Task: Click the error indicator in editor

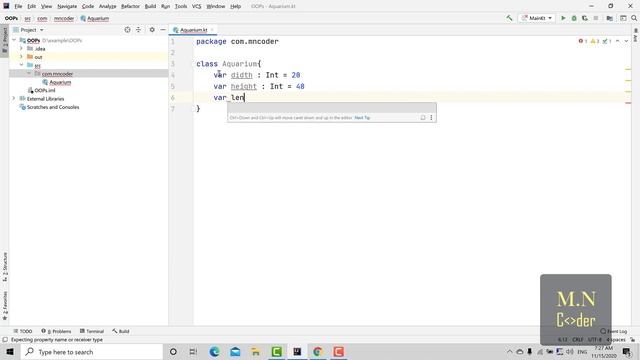Action: (x=582, y=41)
